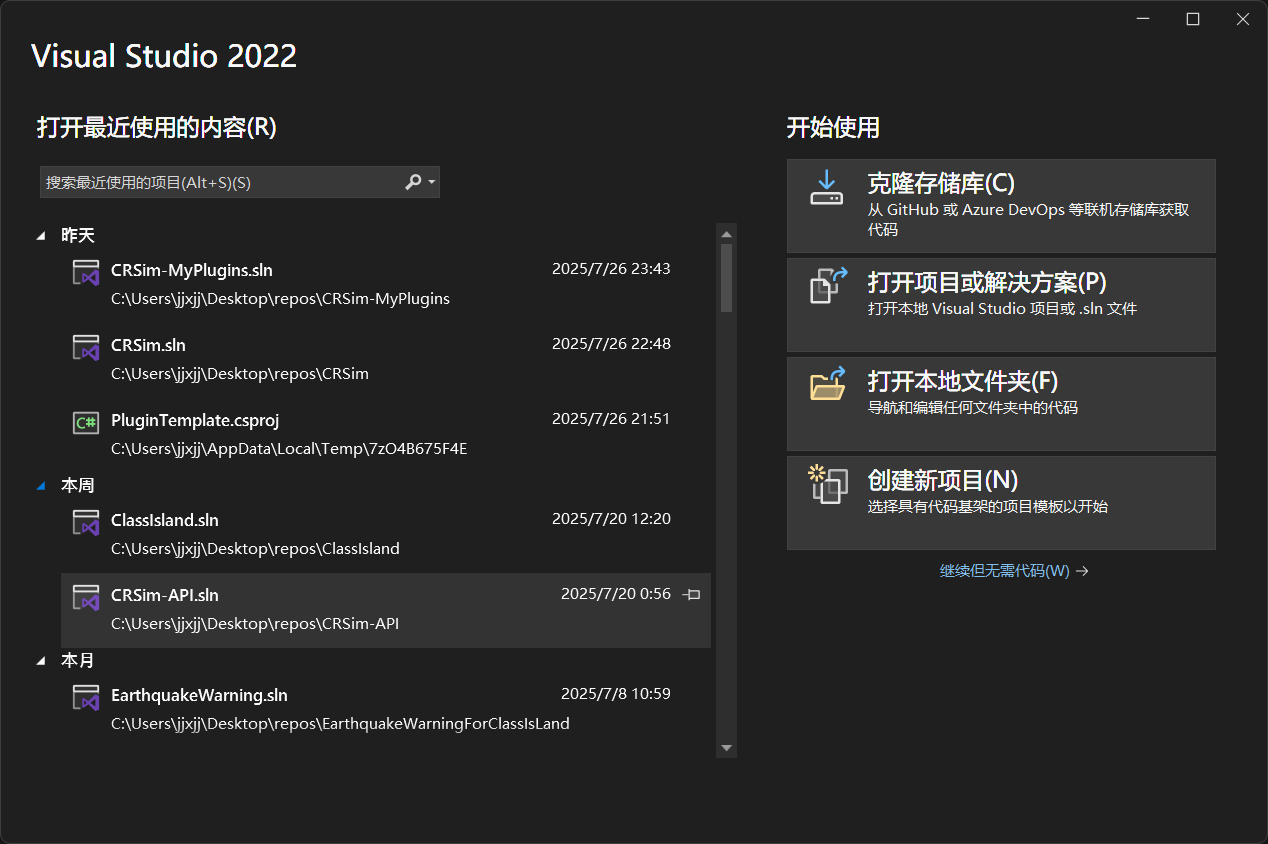
Task: Click the EarthquakeWarning.sln solution icon
Action: tap(86, 697)
